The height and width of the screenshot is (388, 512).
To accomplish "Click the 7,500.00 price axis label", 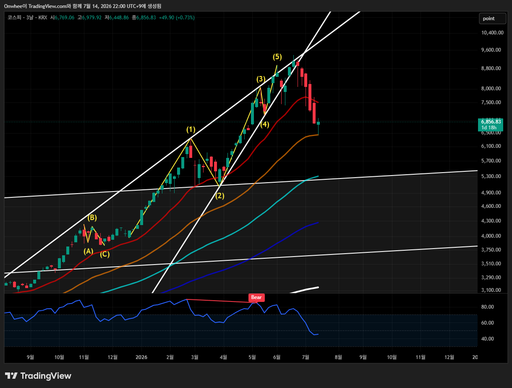I will 492,102.
